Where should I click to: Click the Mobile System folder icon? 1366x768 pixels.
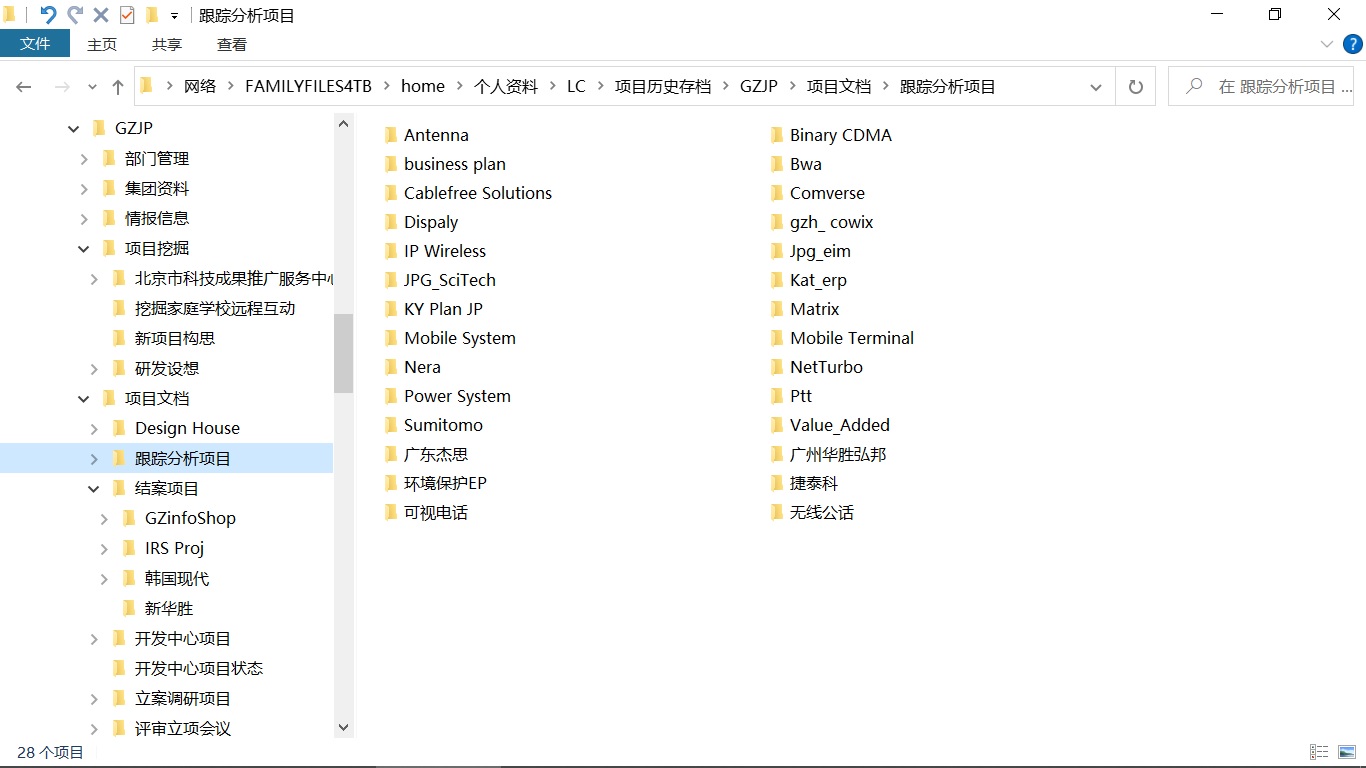(391, 338)
